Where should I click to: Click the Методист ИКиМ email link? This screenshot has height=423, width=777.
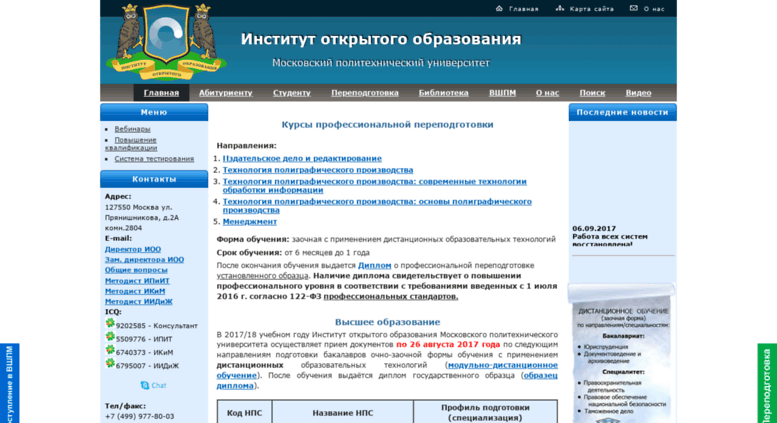pyautogui.click(x=134, y=291)
